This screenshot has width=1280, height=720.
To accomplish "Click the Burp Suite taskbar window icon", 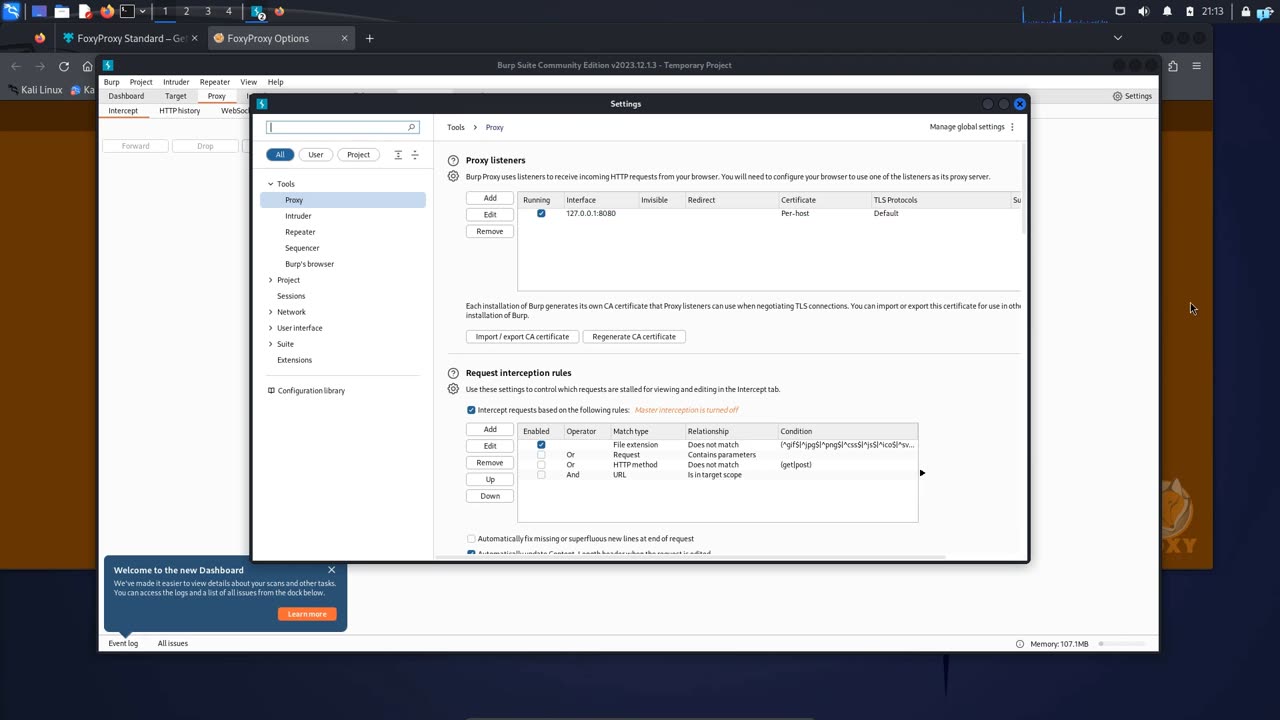I will 258,12.
